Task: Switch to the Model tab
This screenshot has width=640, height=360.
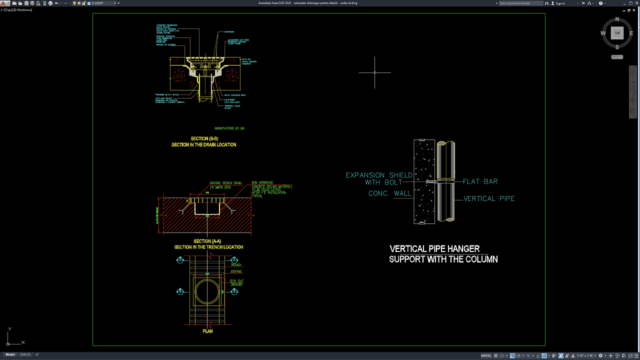Action: (10, 355)
